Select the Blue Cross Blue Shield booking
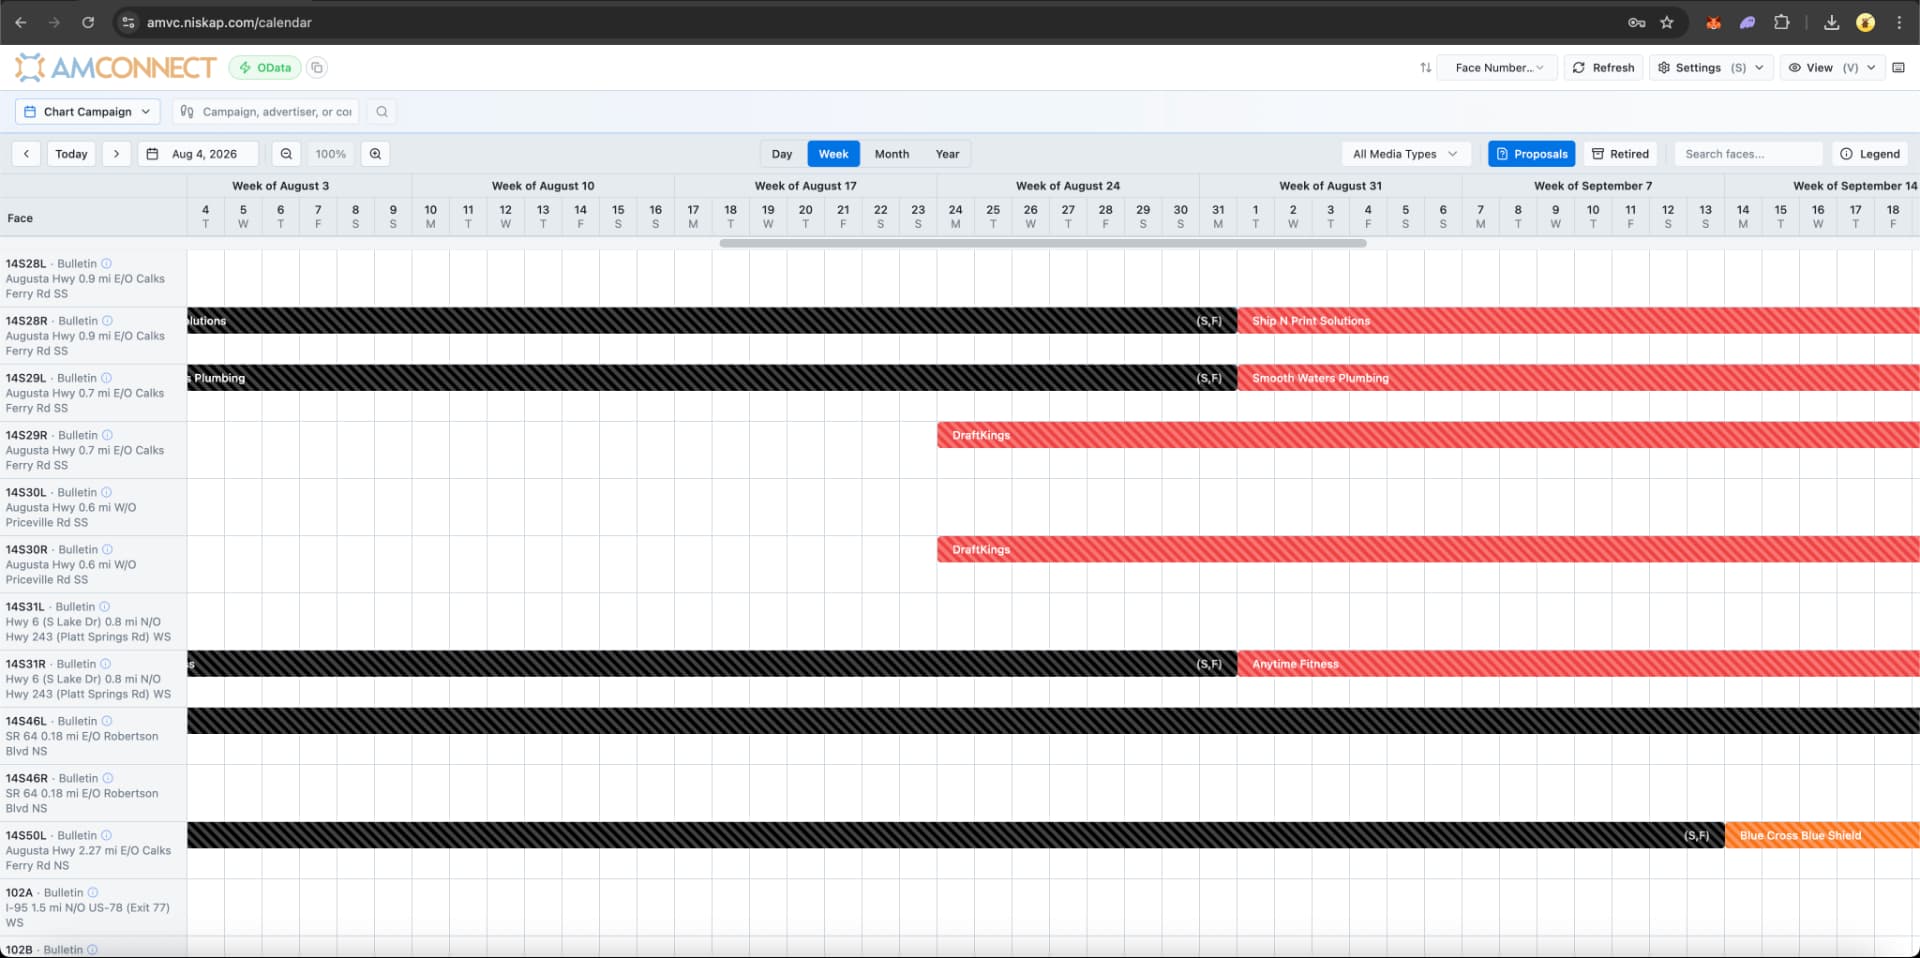1920x958 pixels. [x=1822, y=836]
